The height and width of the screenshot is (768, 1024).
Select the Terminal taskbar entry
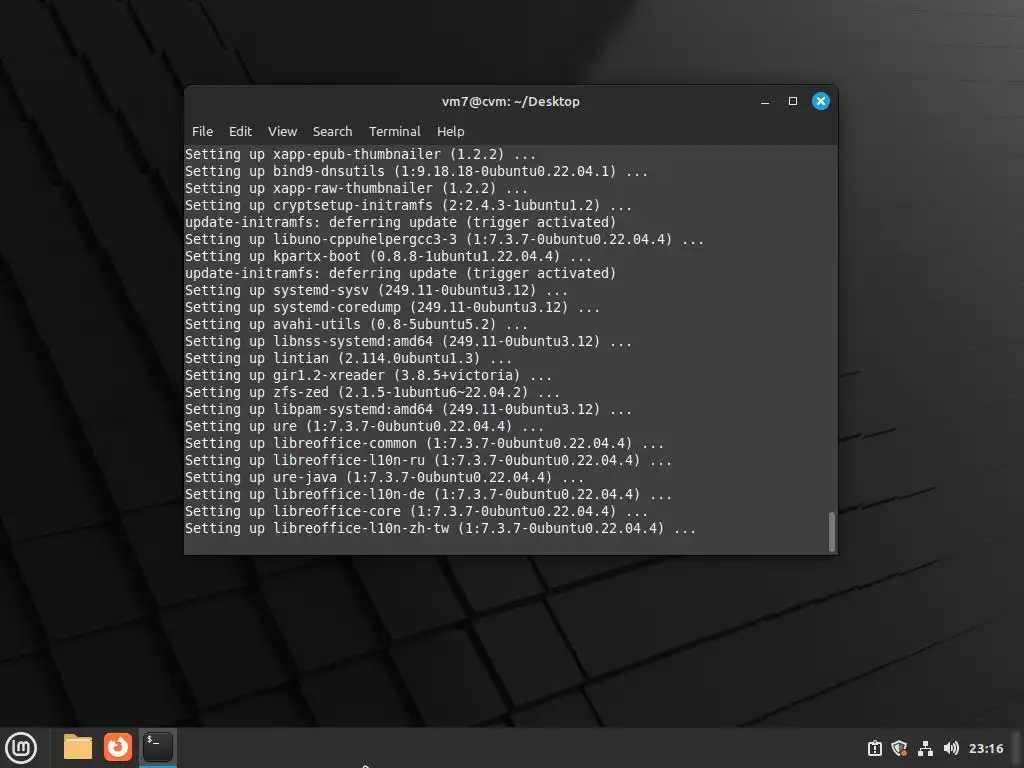(x=157, y=747)
